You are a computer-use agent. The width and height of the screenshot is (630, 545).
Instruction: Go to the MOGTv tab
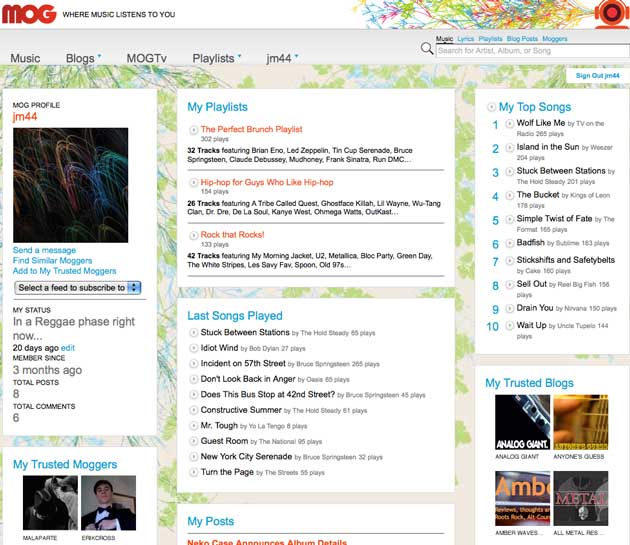click(147, 59)
